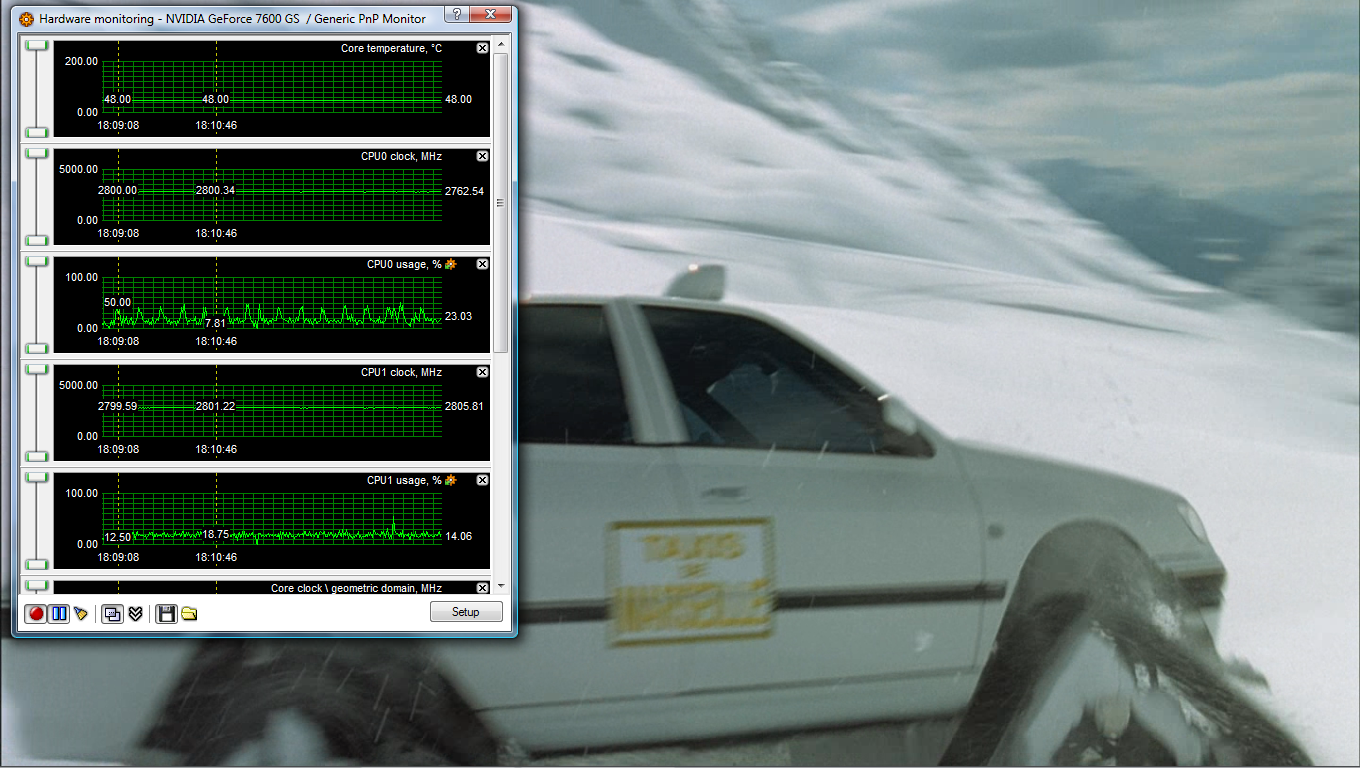Click the current CPU0 usage value 23.03
Viewport: 1360px width, 768px height.
(x=458, y=316)
